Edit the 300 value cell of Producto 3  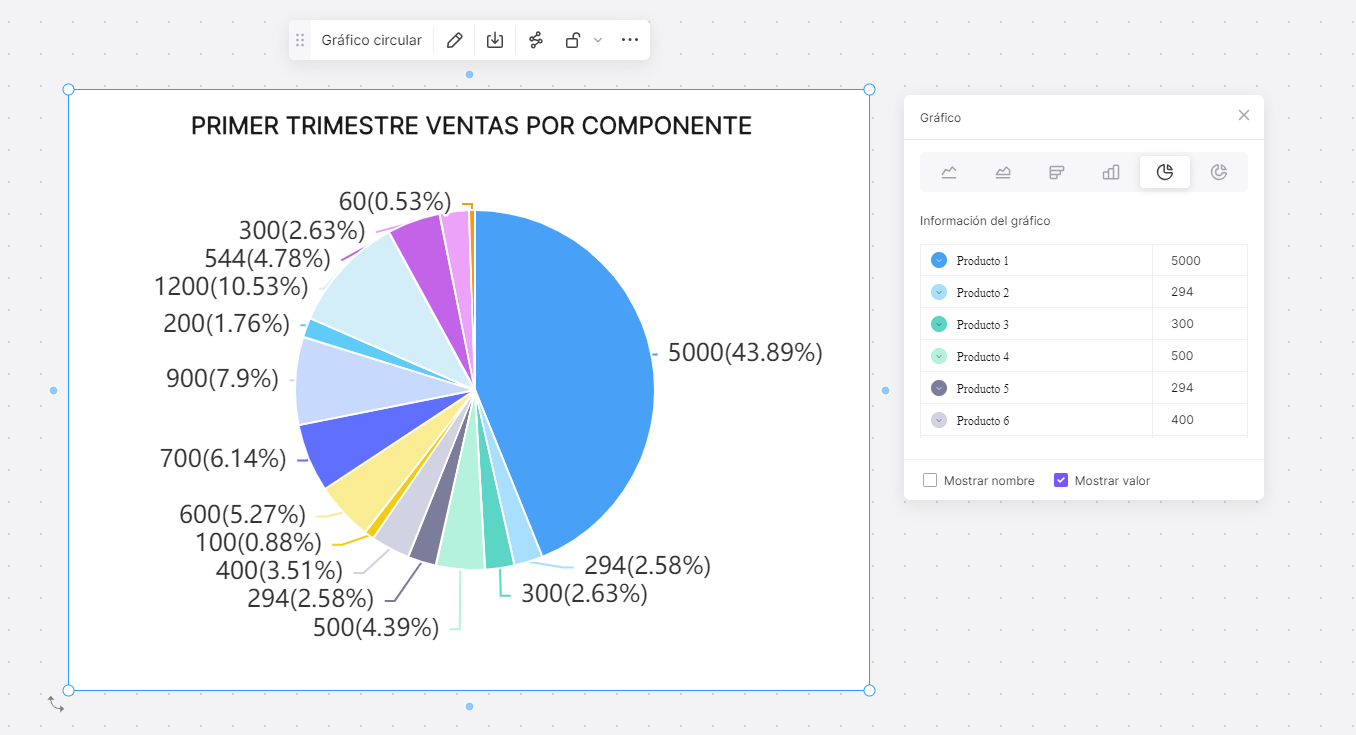tap(1200, 324)
